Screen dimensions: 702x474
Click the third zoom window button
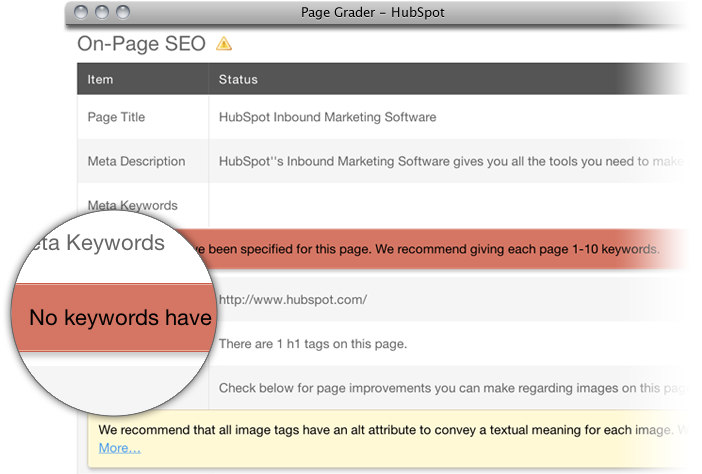(123, 12)
